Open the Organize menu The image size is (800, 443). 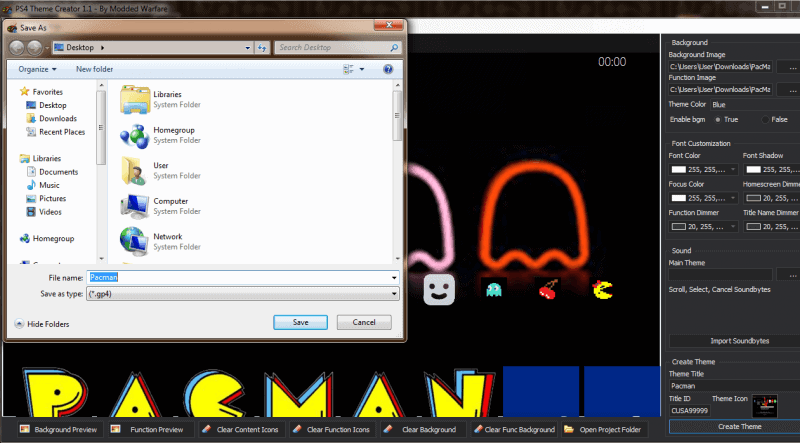pyautogui.click(x=37, y=69)
